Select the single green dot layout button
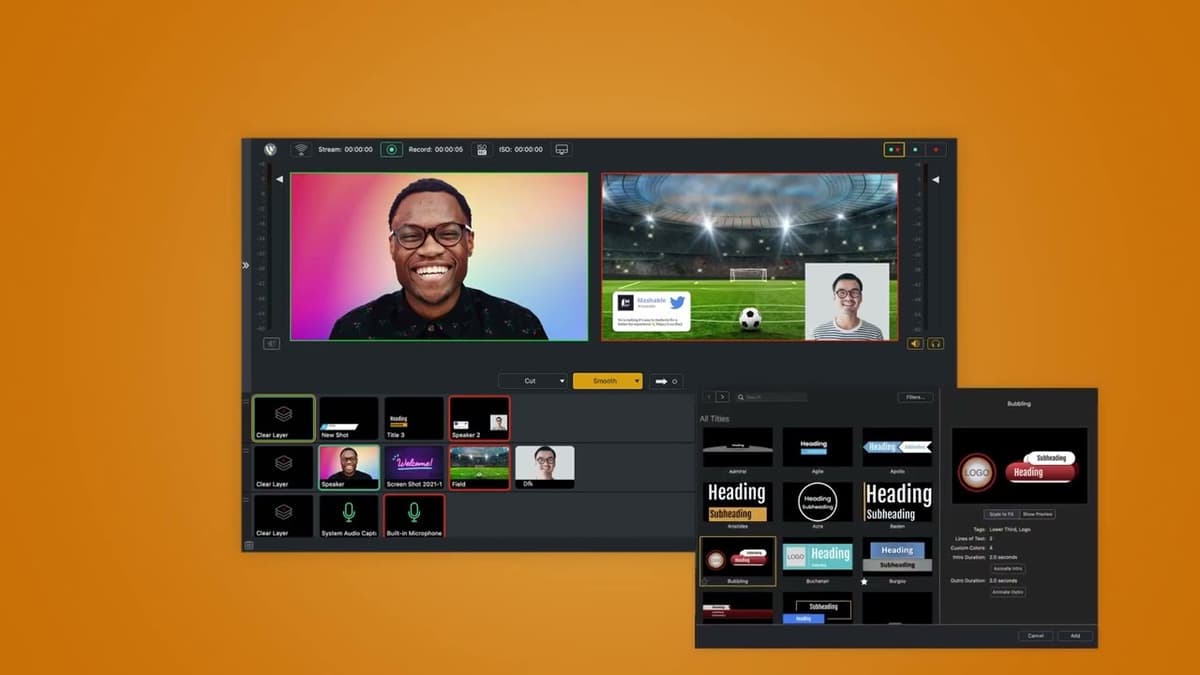The width and height of the screenshot is (1200, 675). point(915,149)
